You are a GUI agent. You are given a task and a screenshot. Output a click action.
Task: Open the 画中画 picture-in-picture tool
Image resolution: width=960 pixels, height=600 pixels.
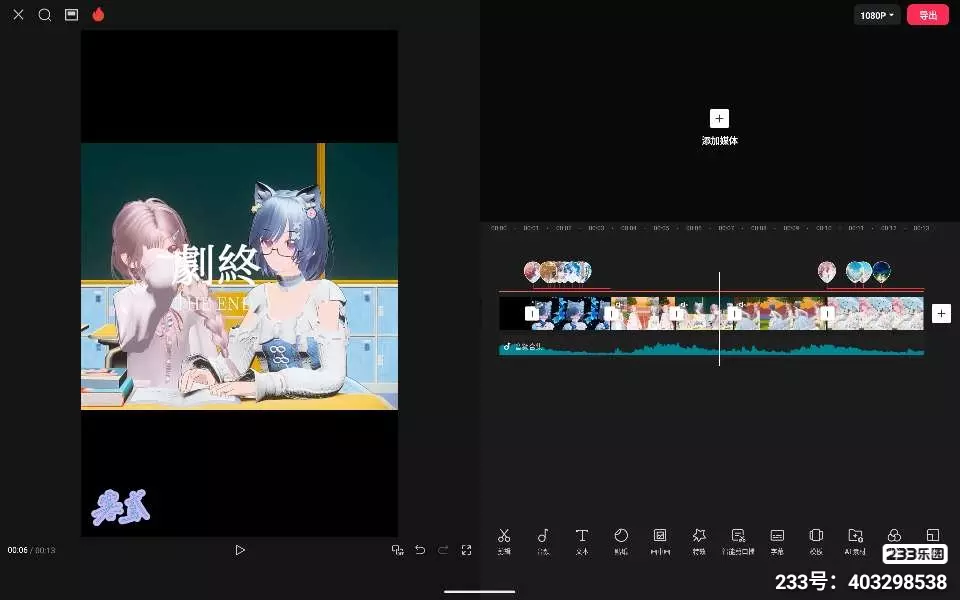coord(660,541)
